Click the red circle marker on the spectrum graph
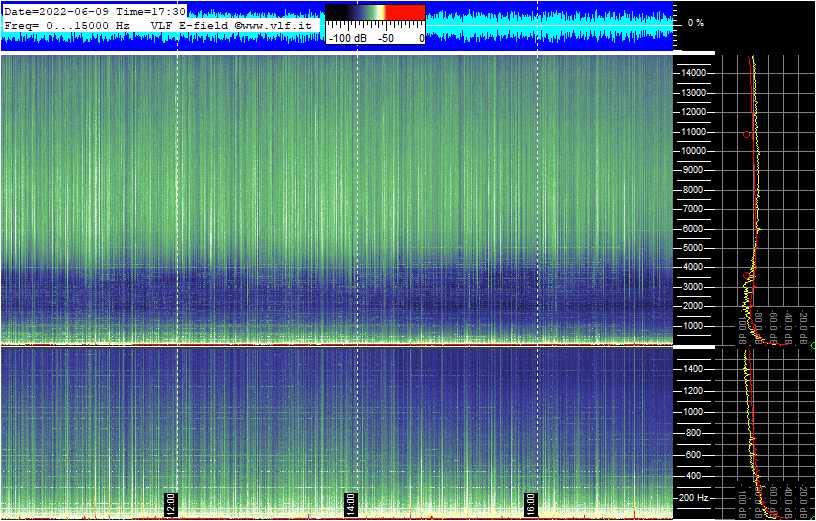816x521 pixels. pos(746,134)
